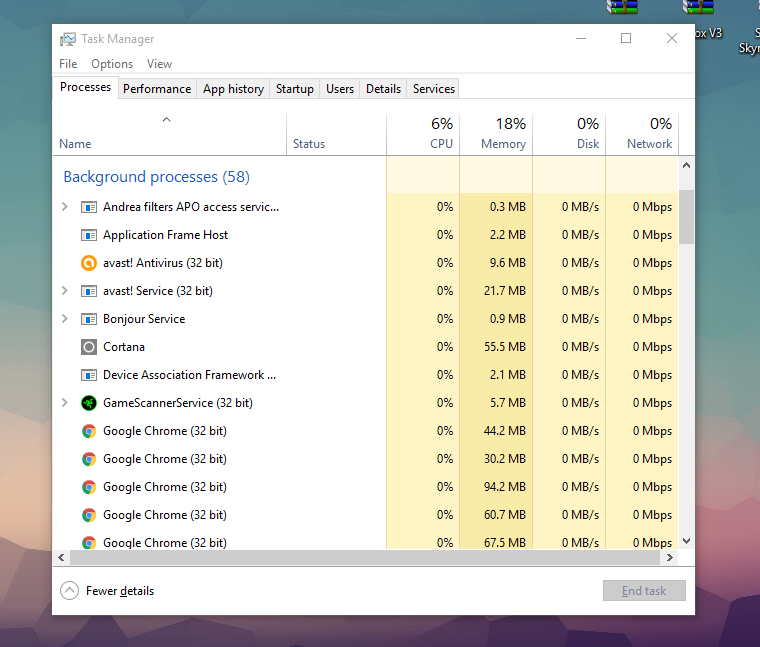The height and width of the screenshot is (647, 760).
Task: Sort processes by Disk column header
Action: coord(570,134)
